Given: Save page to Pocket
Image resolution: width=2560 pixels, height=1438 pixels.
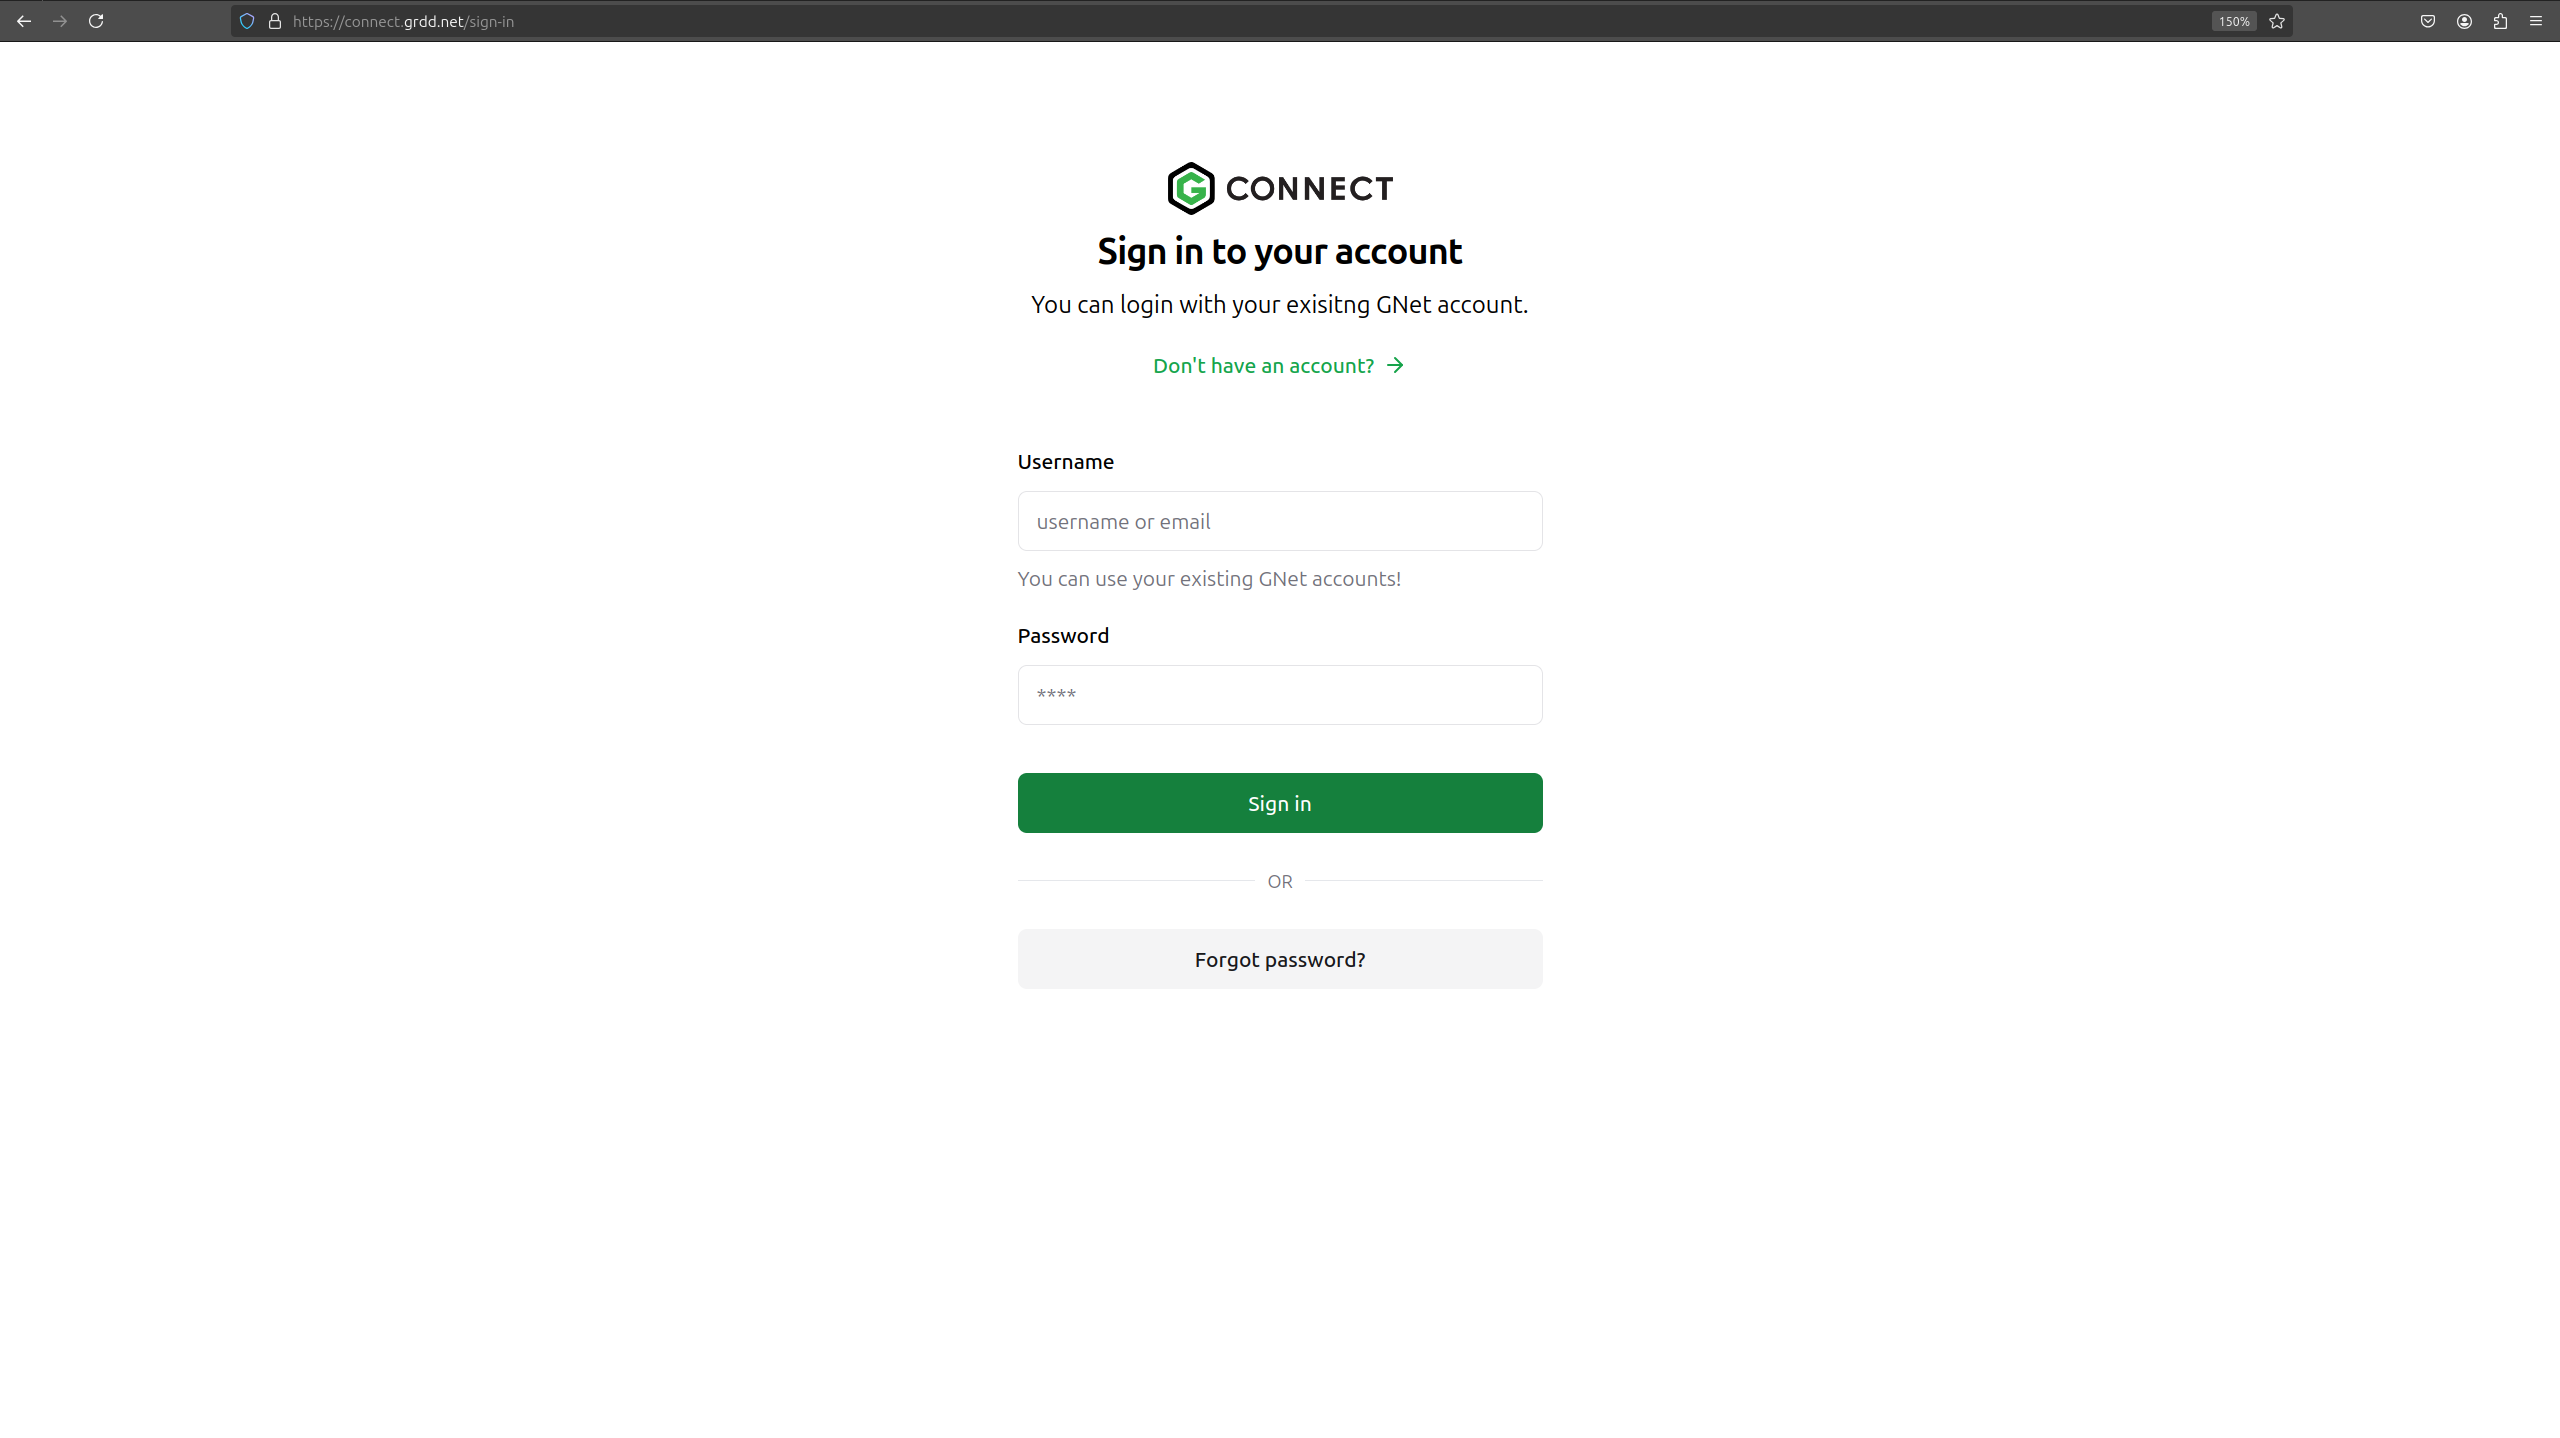Looking at the screenshot, I should point(2428,21).
